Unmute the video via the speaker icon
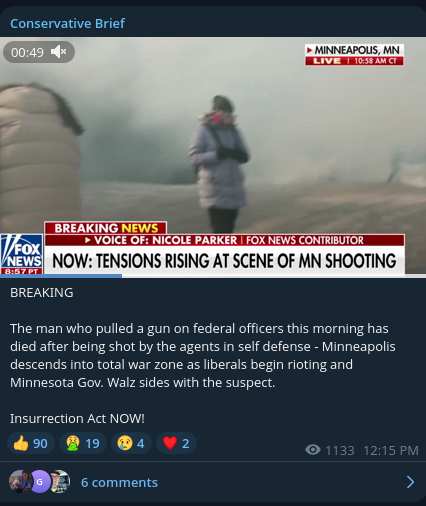Screen dimensions: 426x506 [59, 52]
